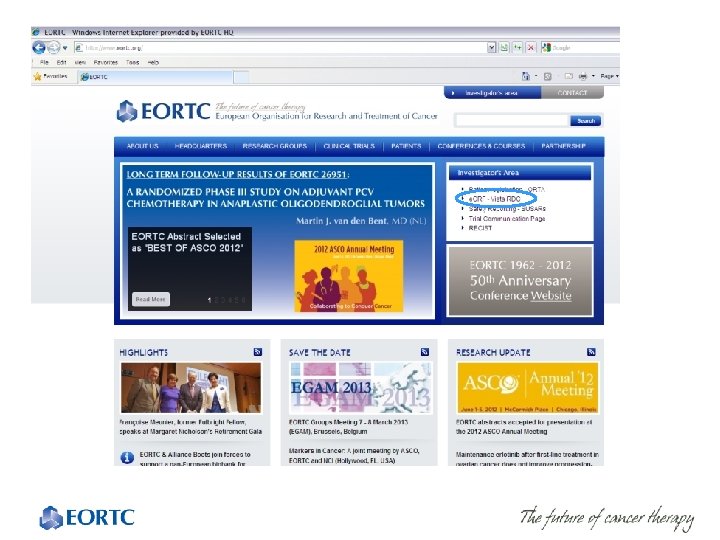Image resolution: width=720 pixels, height=540 pixels.
Task: Expand the address bar history dropdown
Action: tap(491, 47)
